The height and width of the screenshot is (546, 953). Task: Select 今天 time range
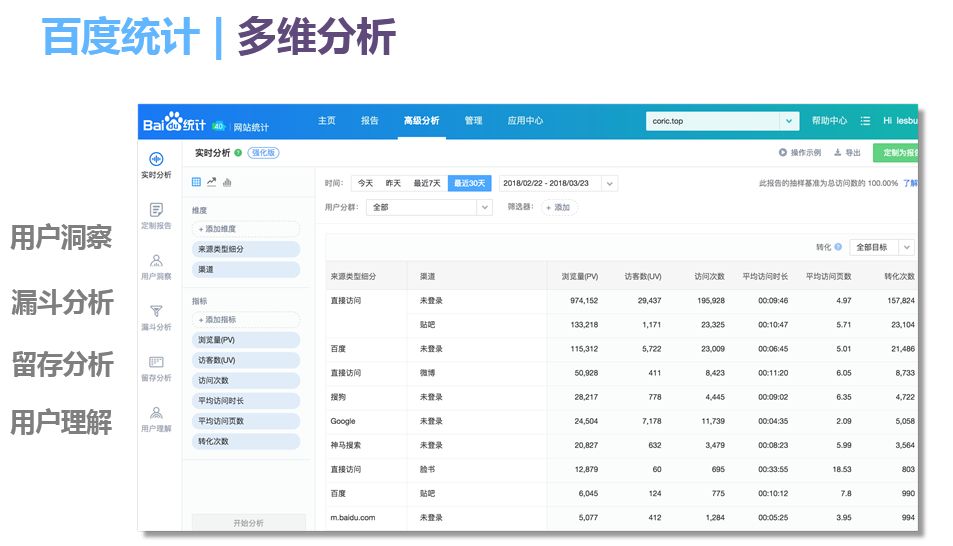click(365, 183)
